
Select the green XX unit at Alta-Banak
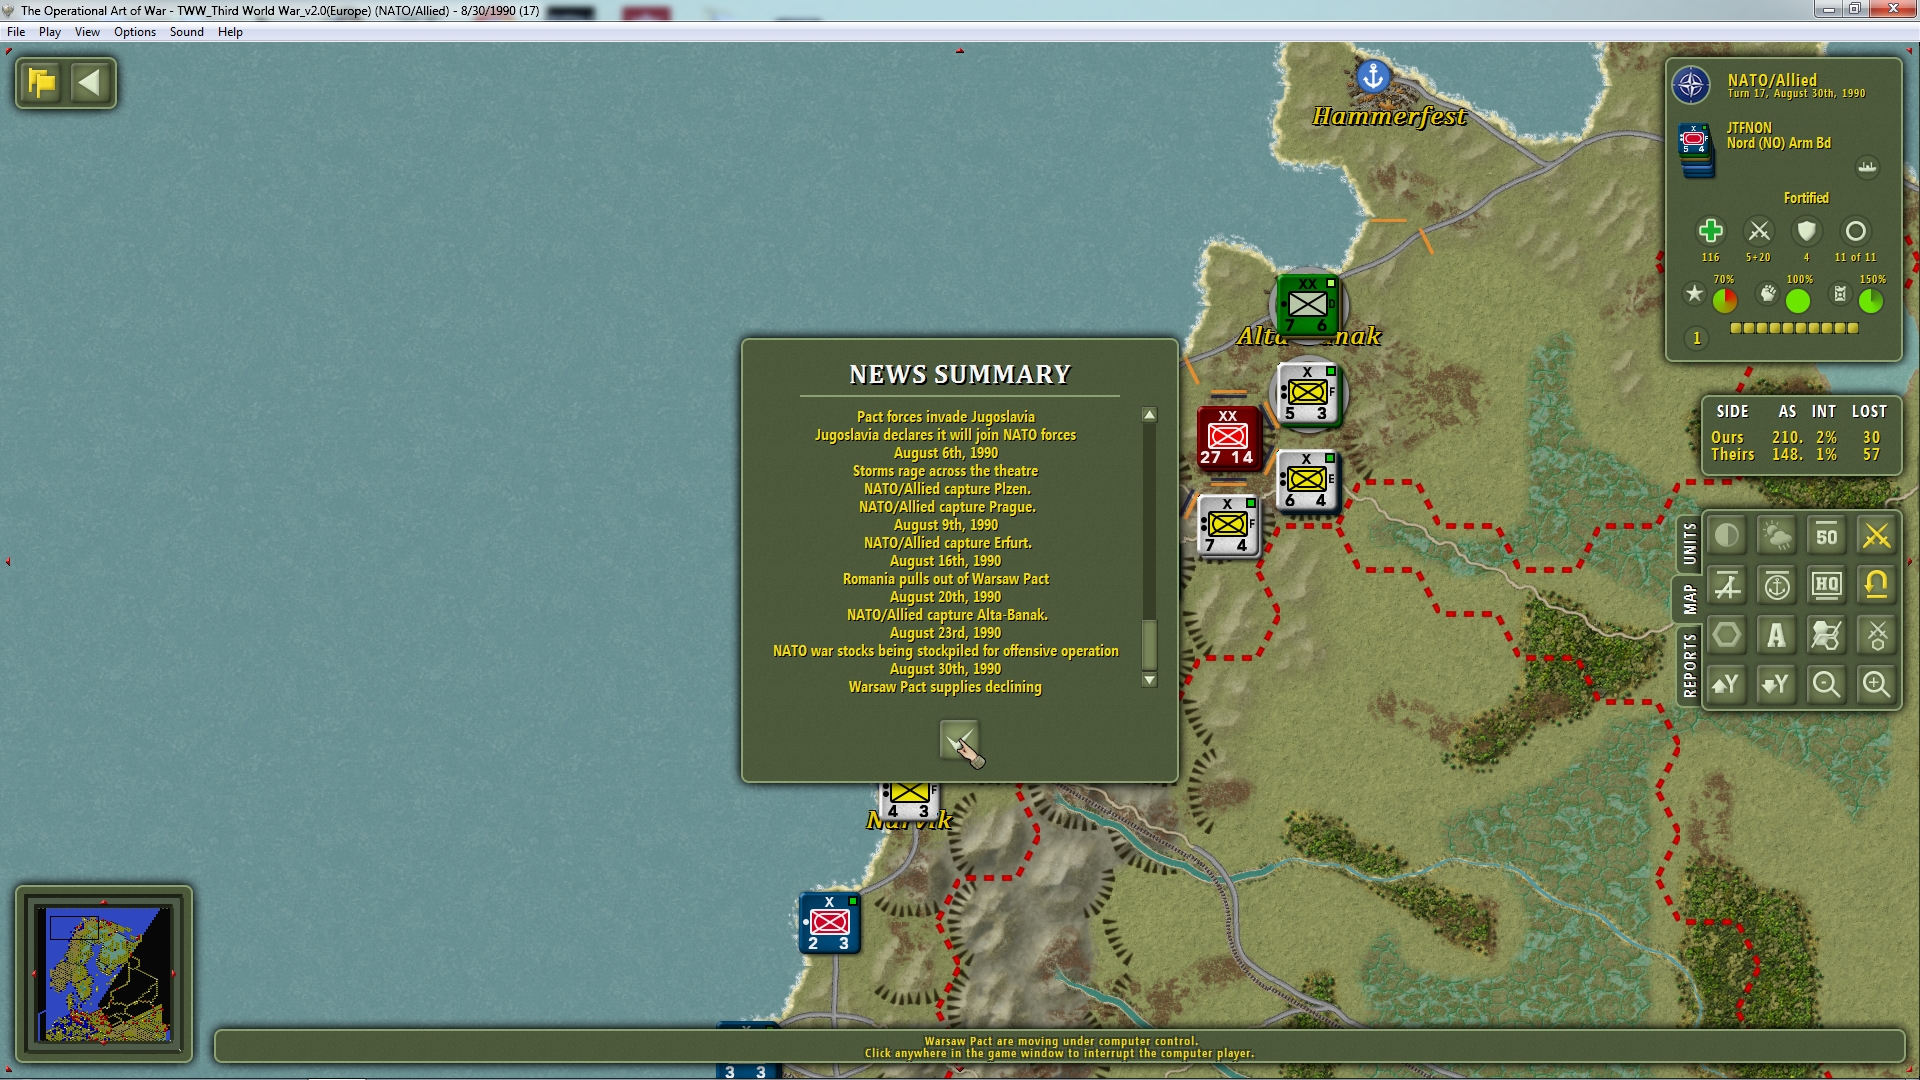pyautogui.click(x=1308, y=304)
